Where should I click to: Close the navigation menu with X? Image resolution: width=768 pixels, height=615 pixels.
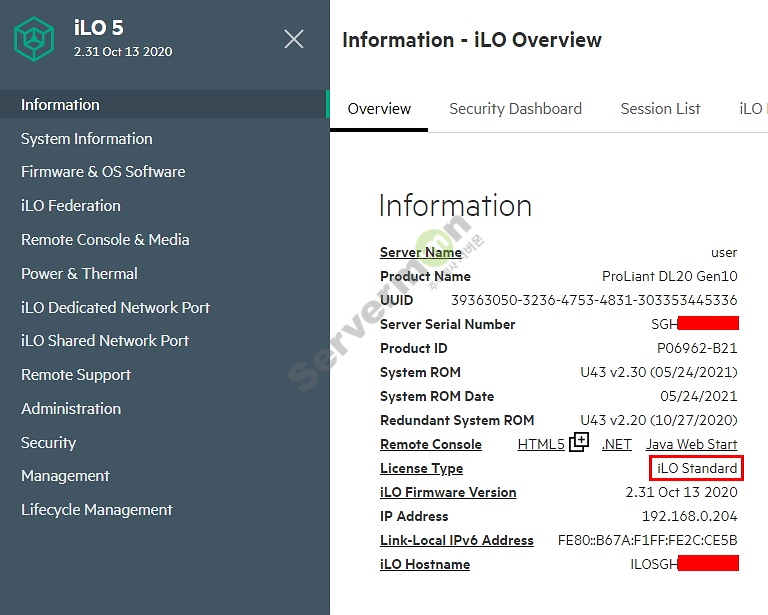[294, 39]
